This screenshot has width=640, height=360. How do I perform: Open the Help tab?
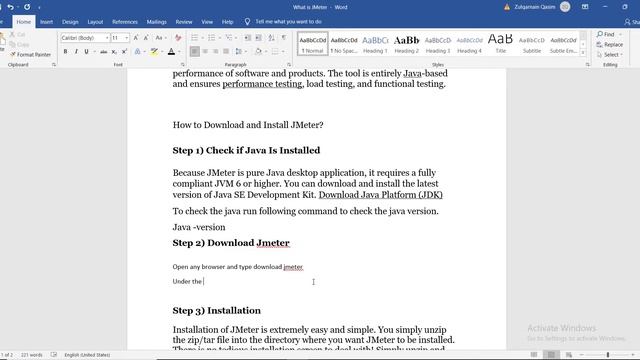point(227,22)
